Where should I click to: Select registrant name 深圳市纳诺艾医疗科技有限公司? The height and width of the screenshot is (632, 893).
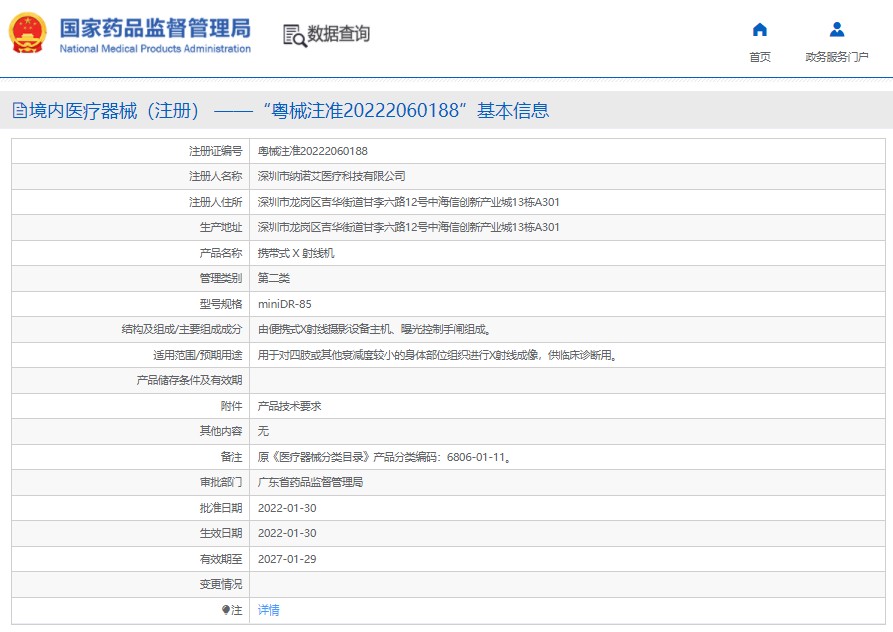coord(331,176)
